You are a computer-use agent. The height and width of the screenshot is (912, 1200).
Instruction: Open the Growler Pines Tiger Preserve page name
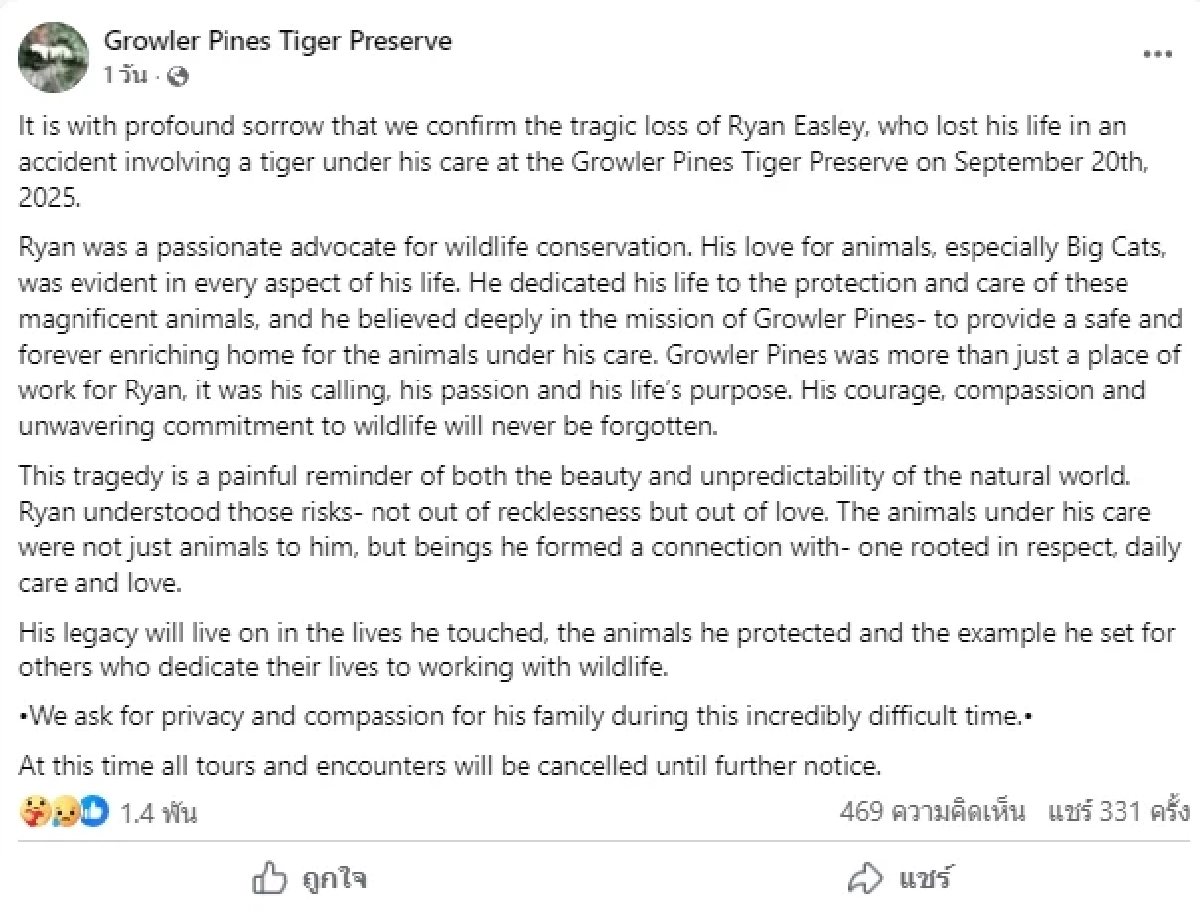point(278,41)
